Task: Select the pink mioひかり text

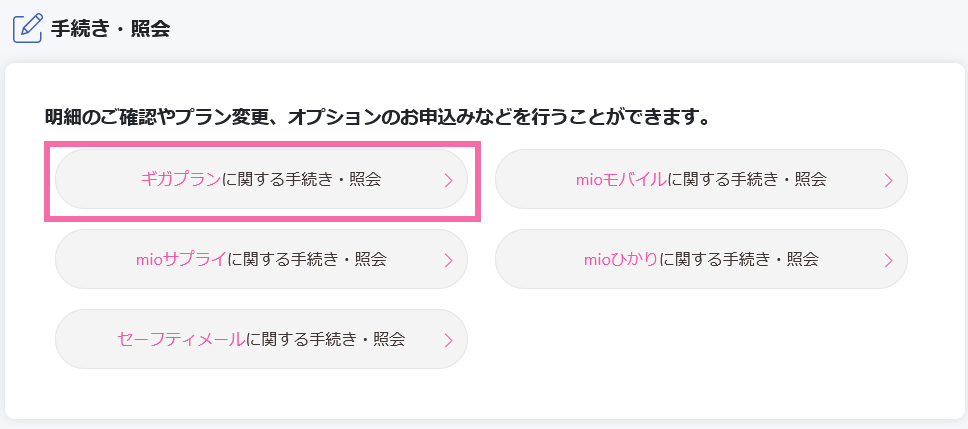Action: [621, 259]
